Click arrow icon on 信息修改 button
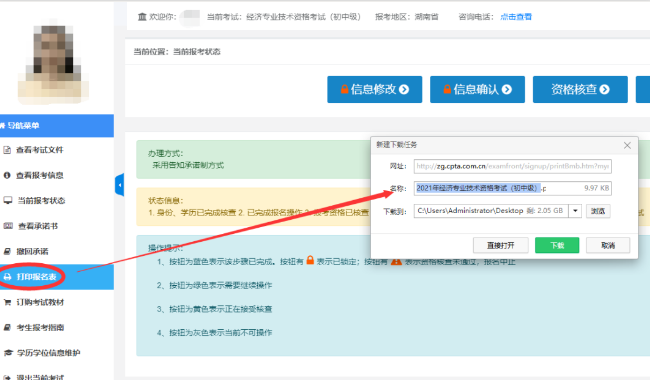 pyautogui.click(x=404, y=89)
